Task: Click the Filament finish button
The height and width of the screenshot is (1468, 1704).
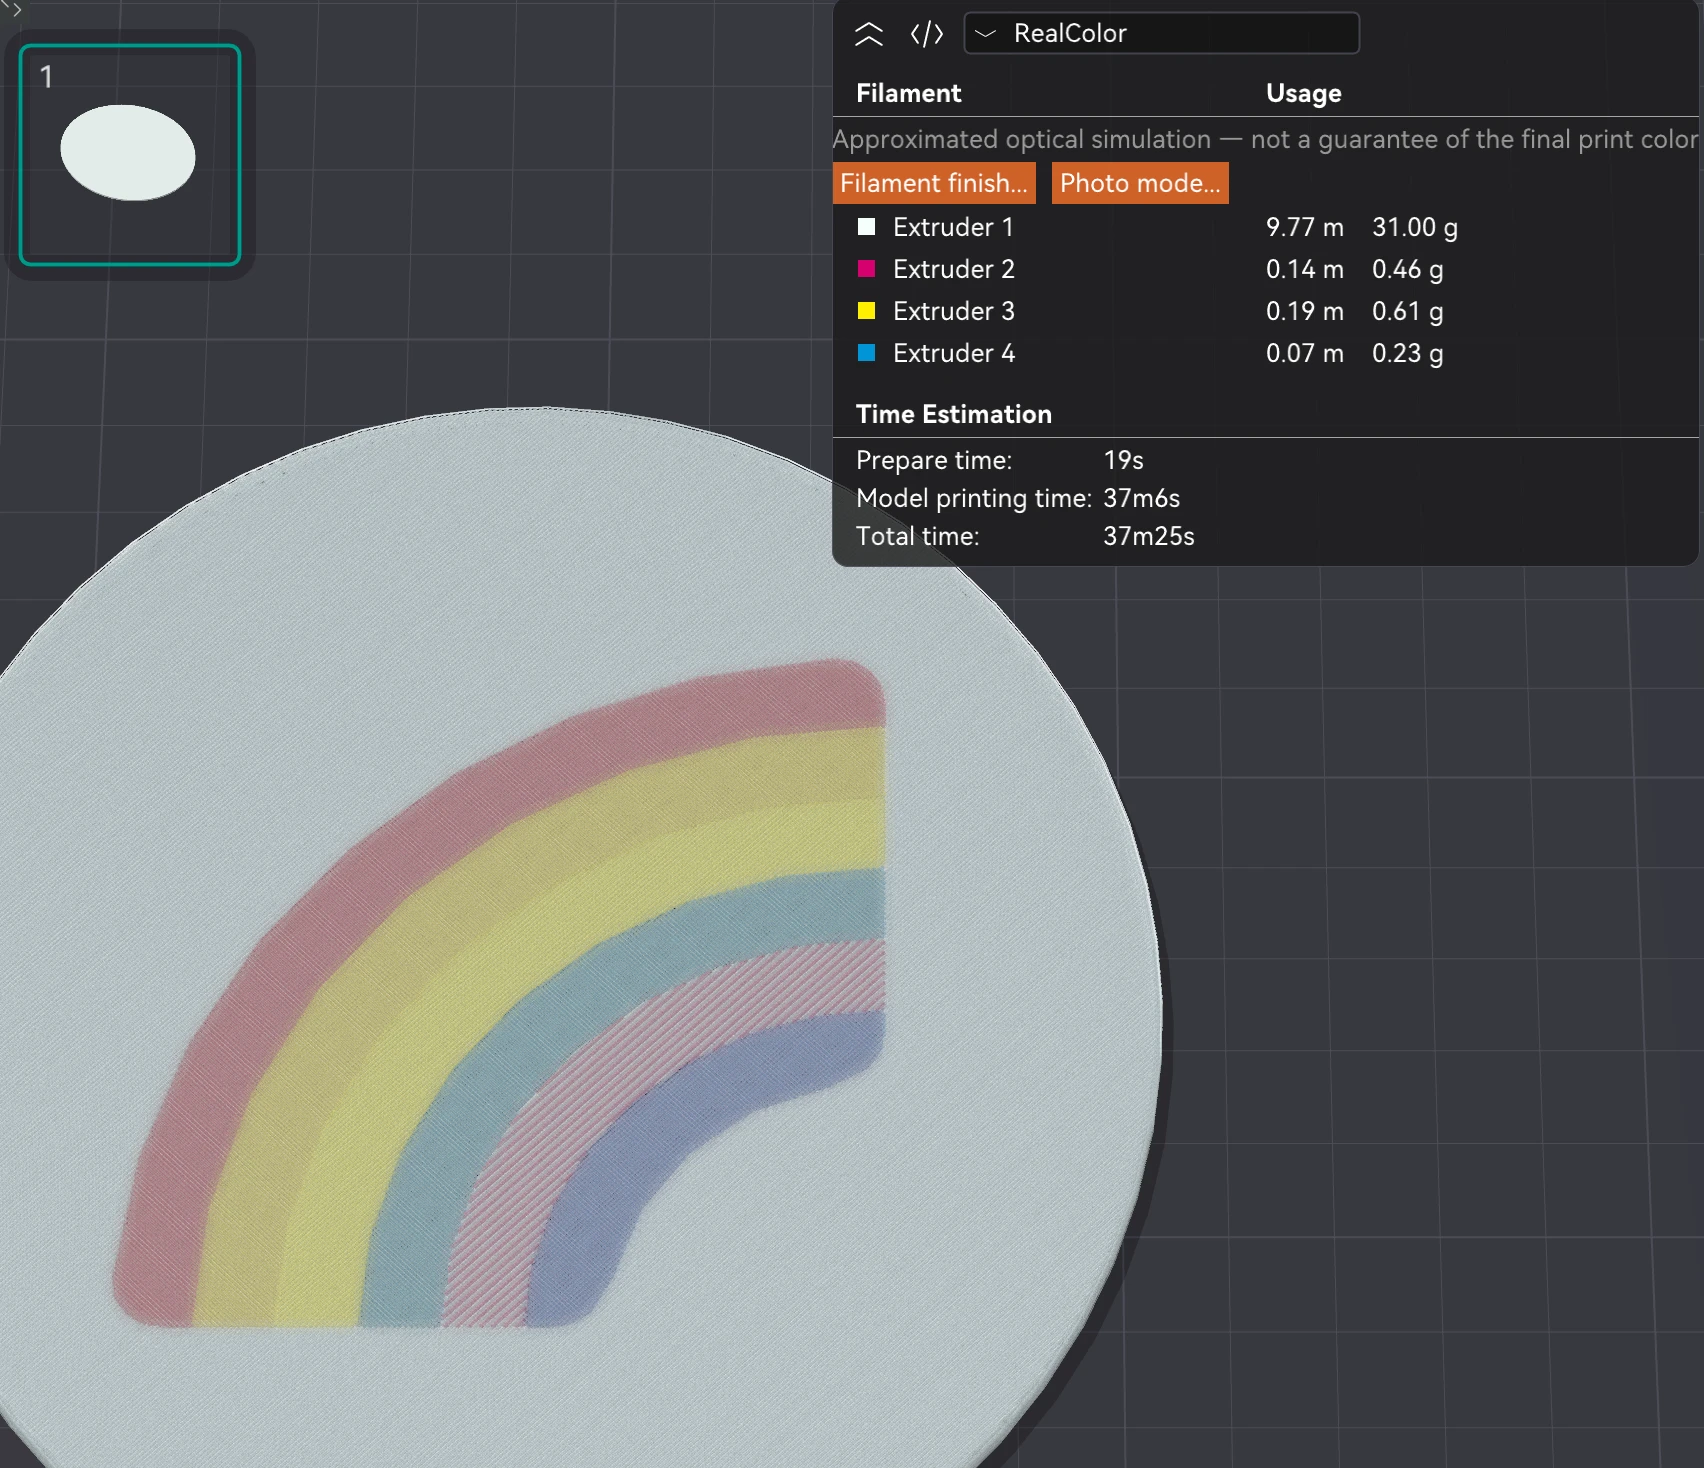Action: coord(934,183)
